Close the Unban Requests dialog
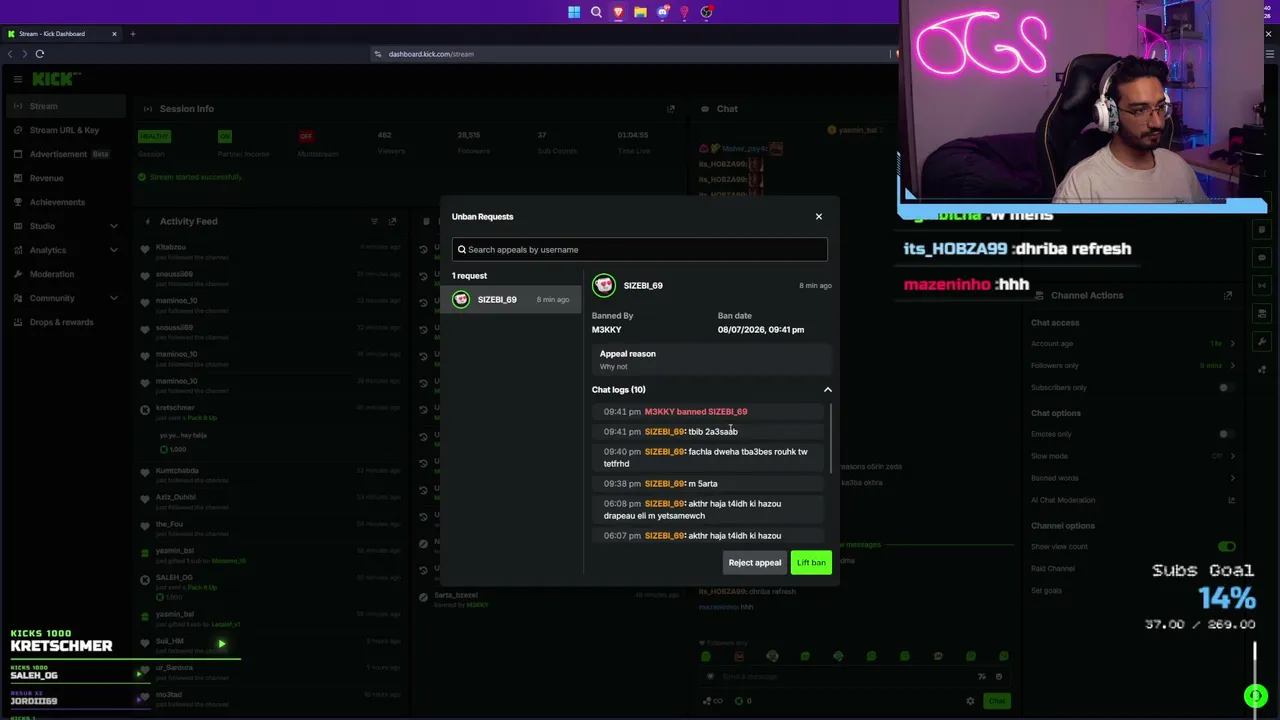The width and height of the screenshot is (1280, 720). 818,216
